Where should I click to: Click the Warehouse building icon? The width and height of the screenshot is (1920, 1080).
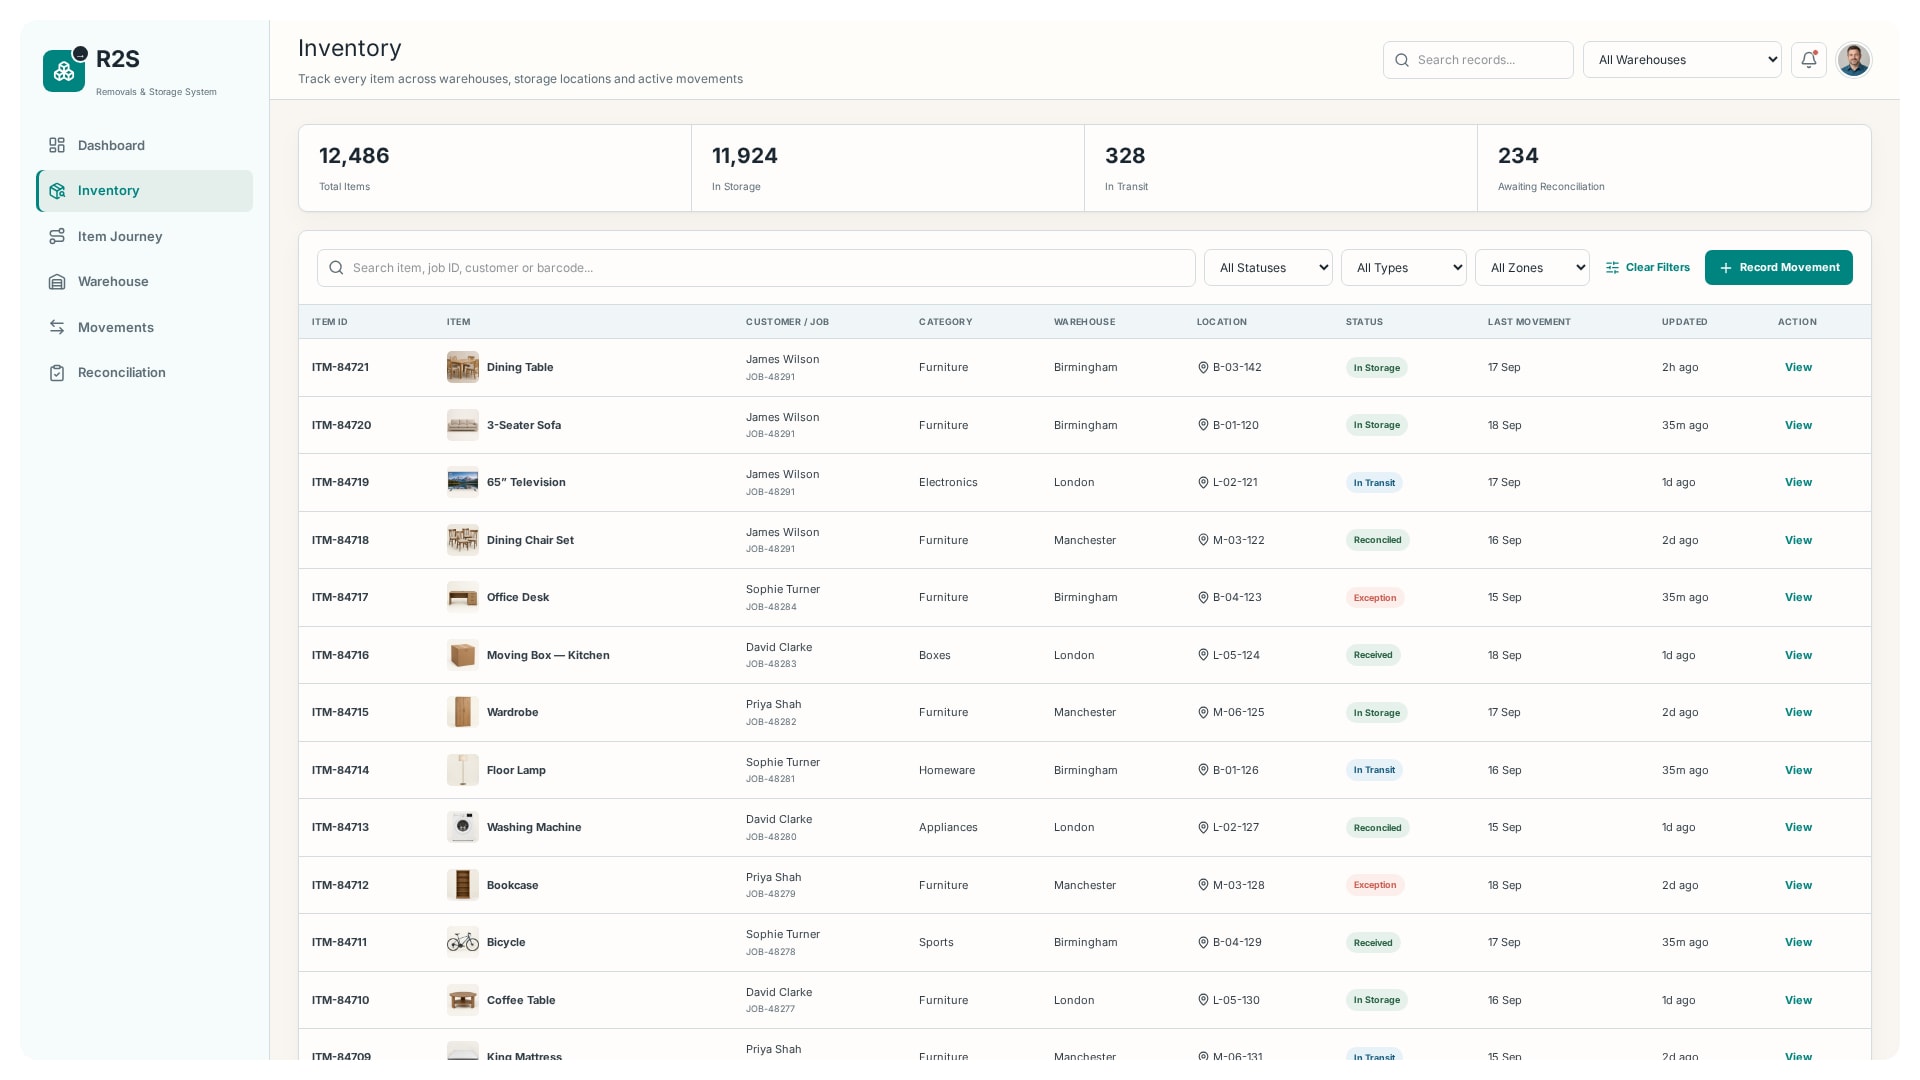pyautogui.click(x=57, y=282)
